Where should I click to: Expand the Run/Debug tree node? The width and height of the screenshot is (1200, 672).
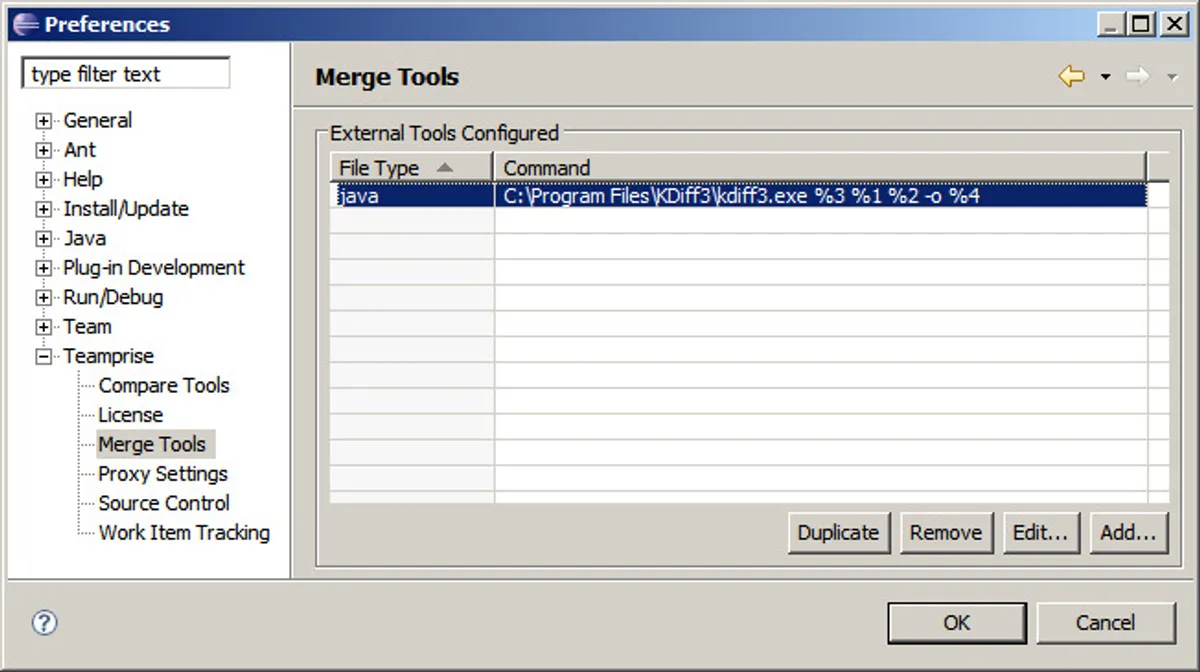(43, 298)
